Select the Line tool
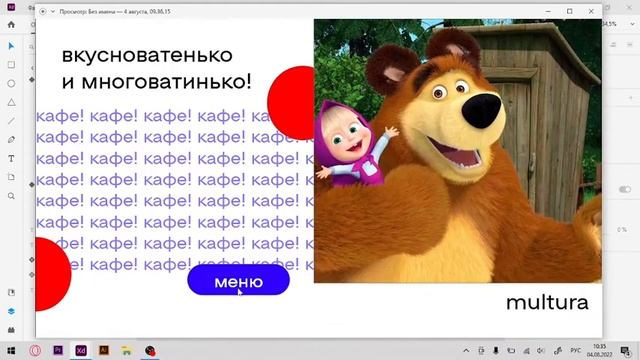This screenshot has width=640, height=360. [11, 121]
